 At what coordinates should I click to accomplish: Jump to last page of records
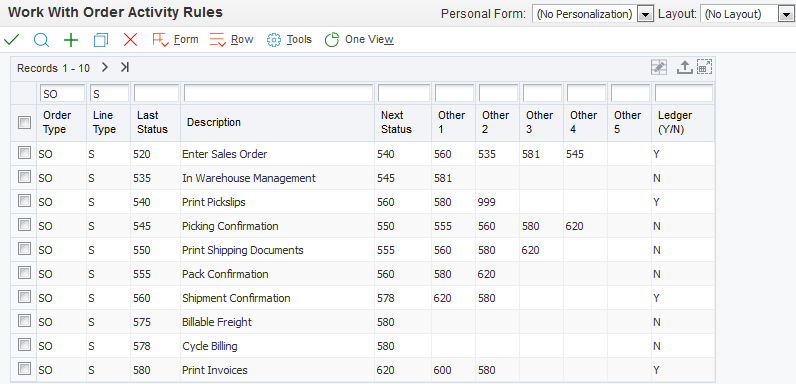coord(125,68)
